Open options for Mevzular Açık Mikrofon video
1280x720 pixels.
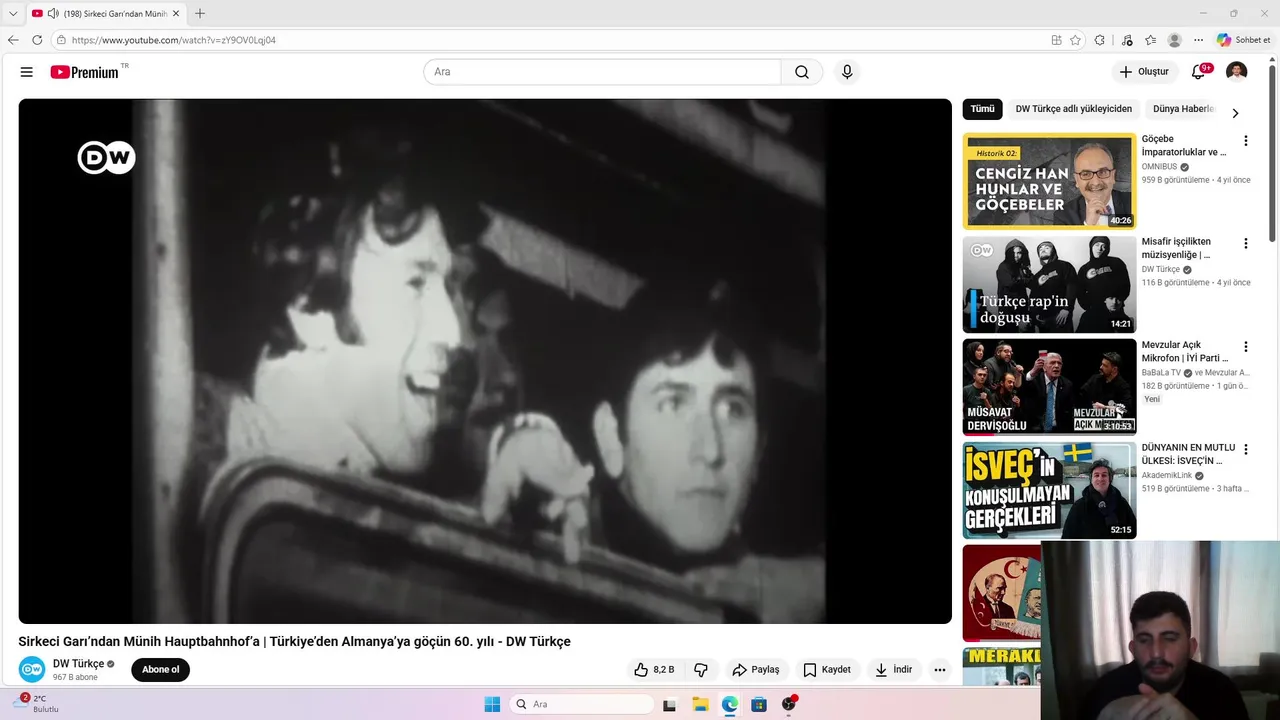(1245, 347)
